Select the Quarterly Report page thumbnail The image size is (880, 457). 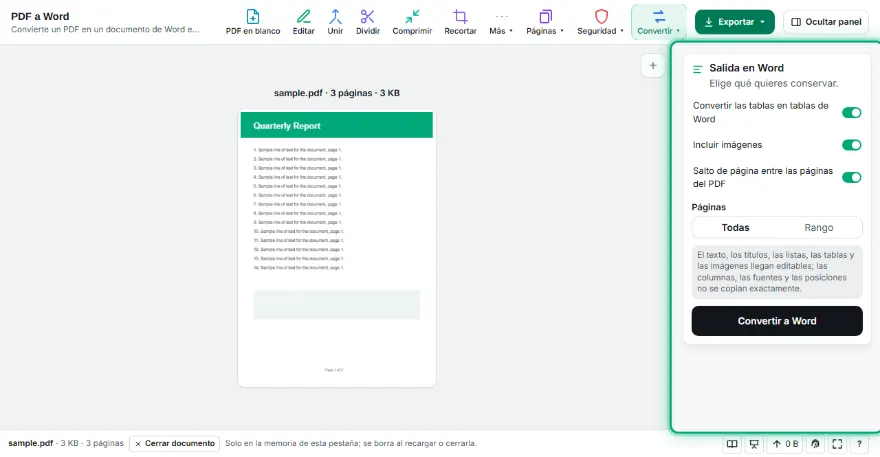(337, 249)
